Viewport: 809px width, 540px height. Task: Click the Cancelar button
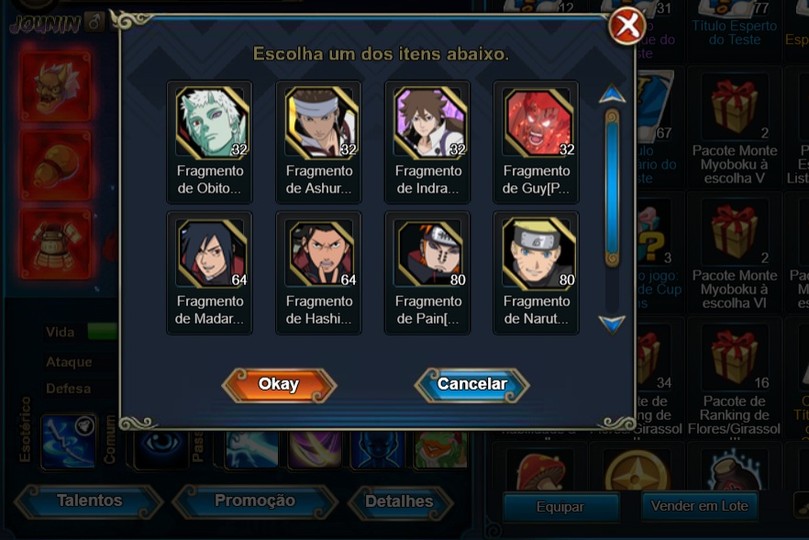tap(472, 385)
